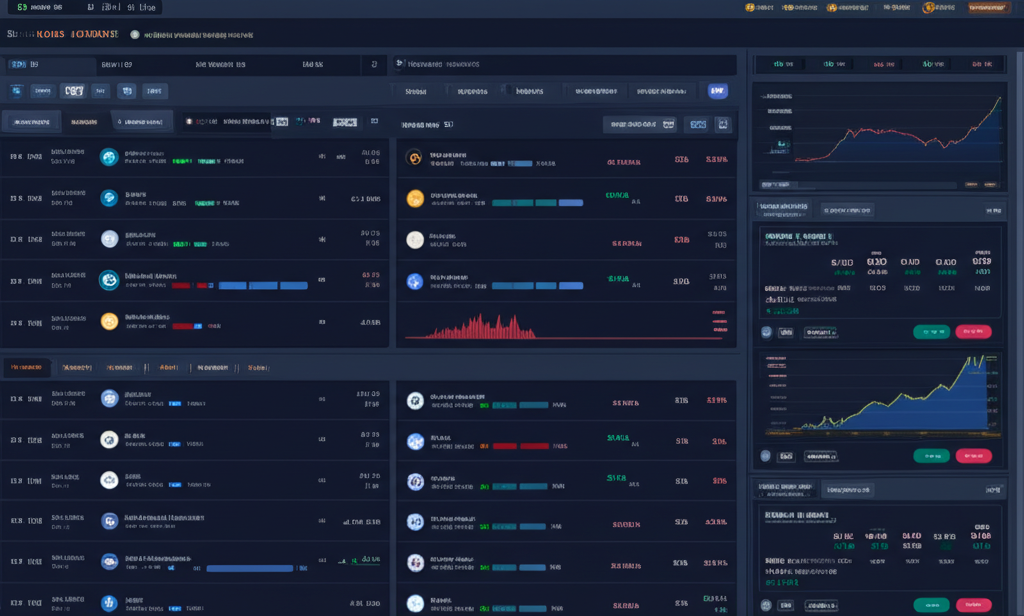Select the blue coin icon in the fourth row of the upper-middle list
Viewport: 1024px width, 616px height.
(415, 282)
